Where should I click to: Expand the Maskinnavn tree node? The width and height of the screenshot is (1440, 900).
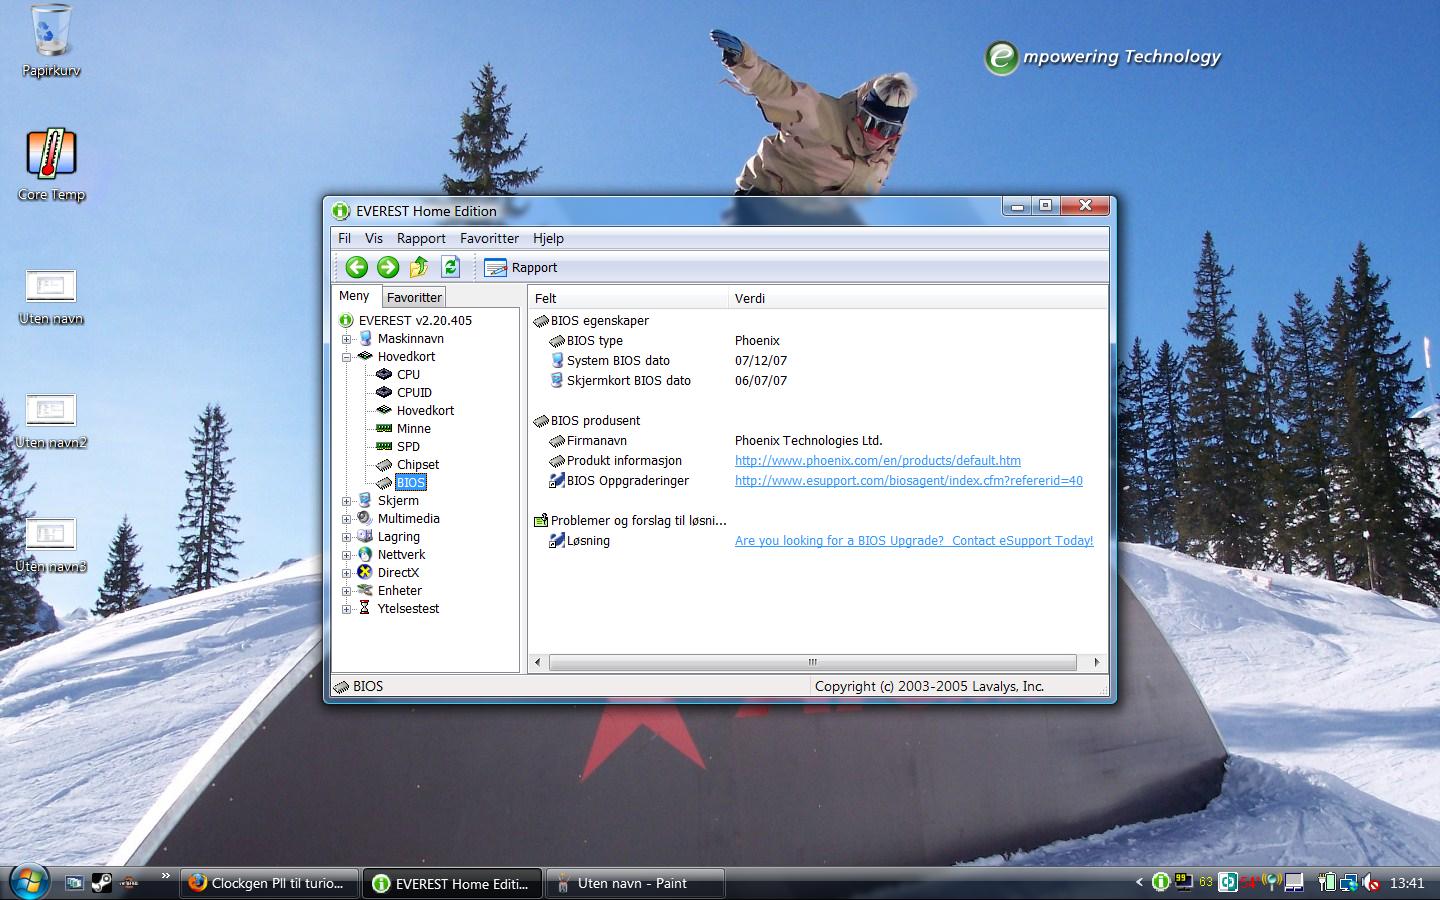click(347, 339)
